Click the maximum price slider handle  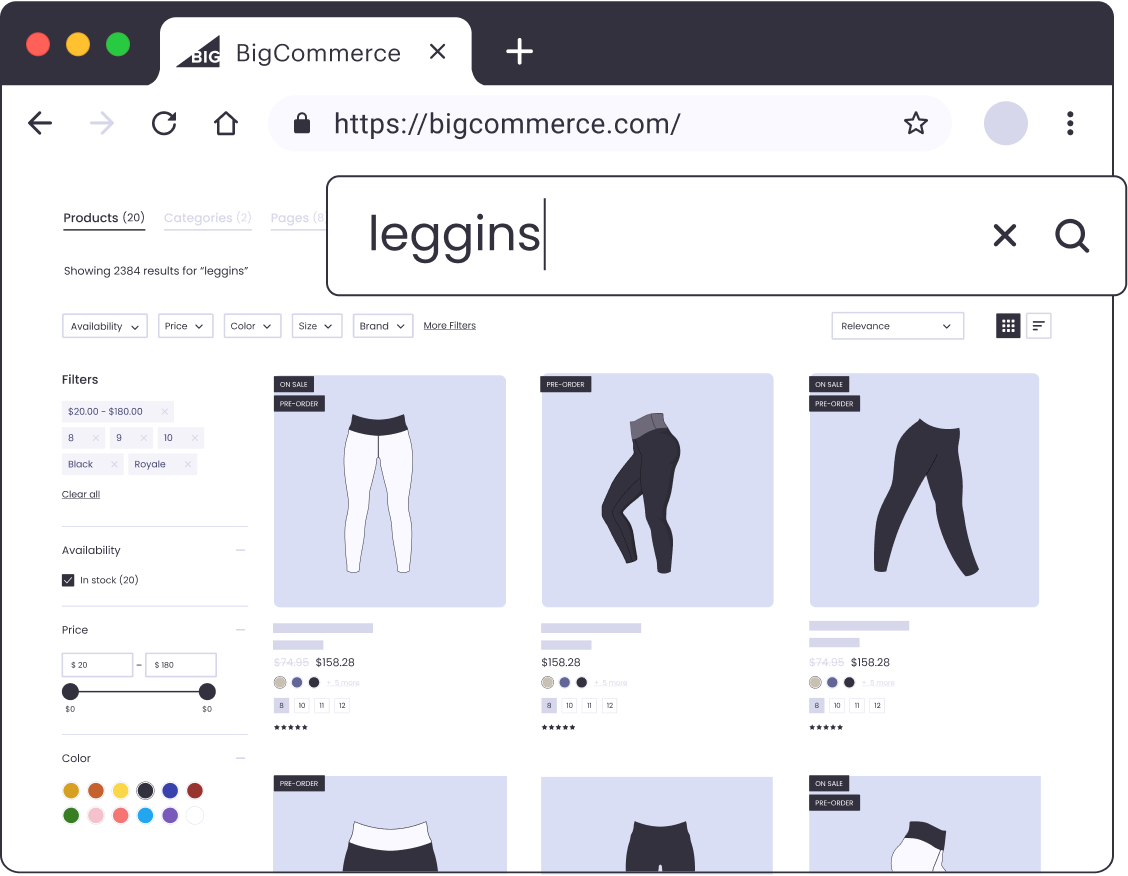click(207, 692)
